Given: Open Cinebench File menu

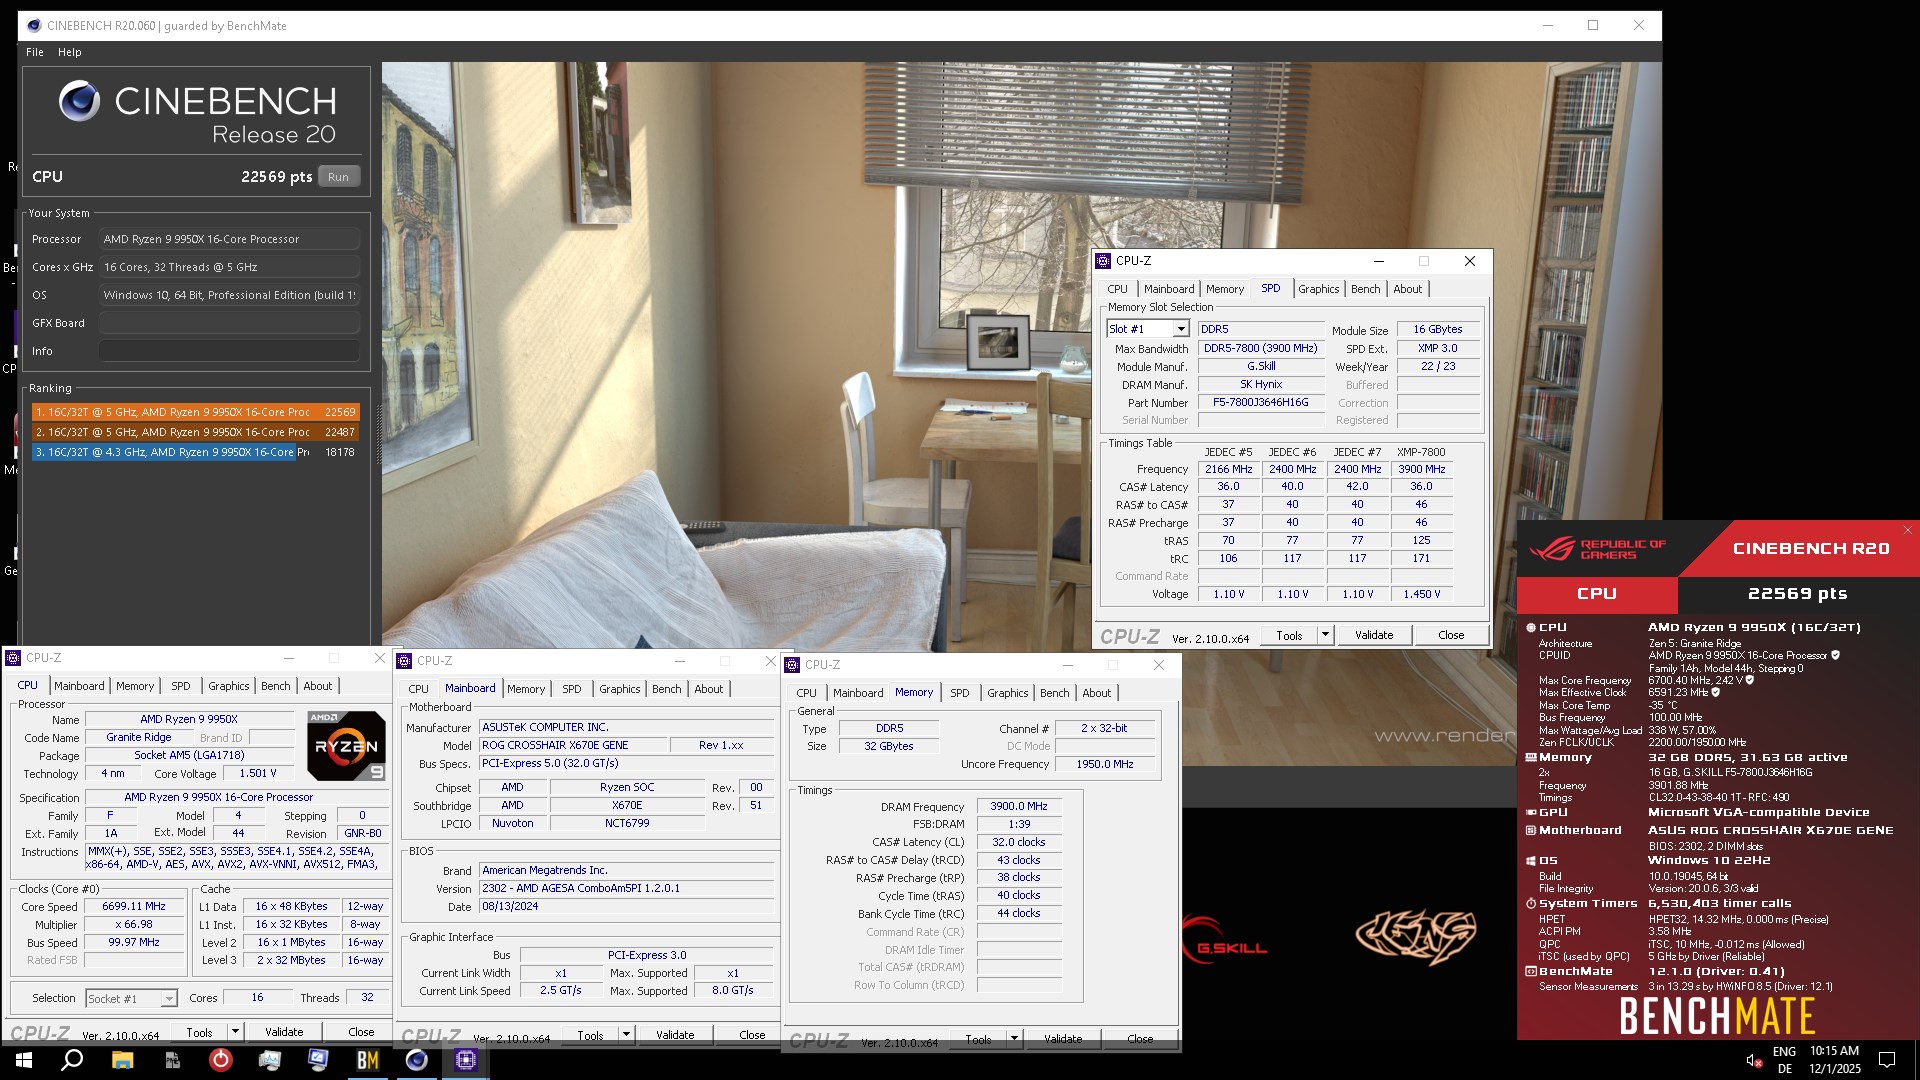Looking at the screenshot, I should point(35,52).
